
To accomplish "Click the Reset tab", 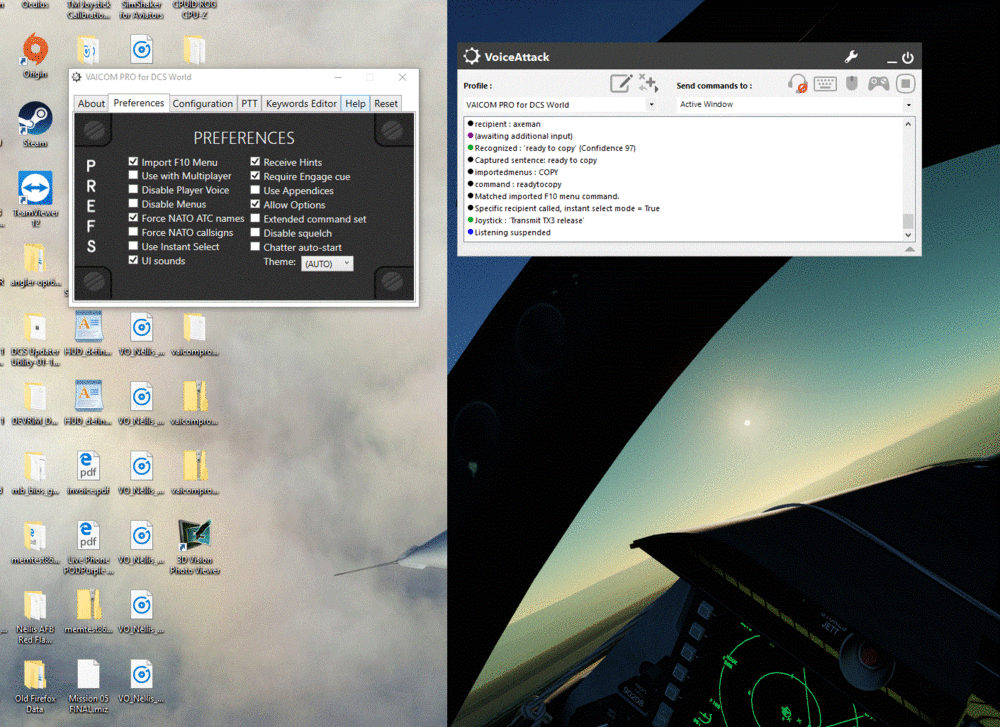I will point(385,103).
